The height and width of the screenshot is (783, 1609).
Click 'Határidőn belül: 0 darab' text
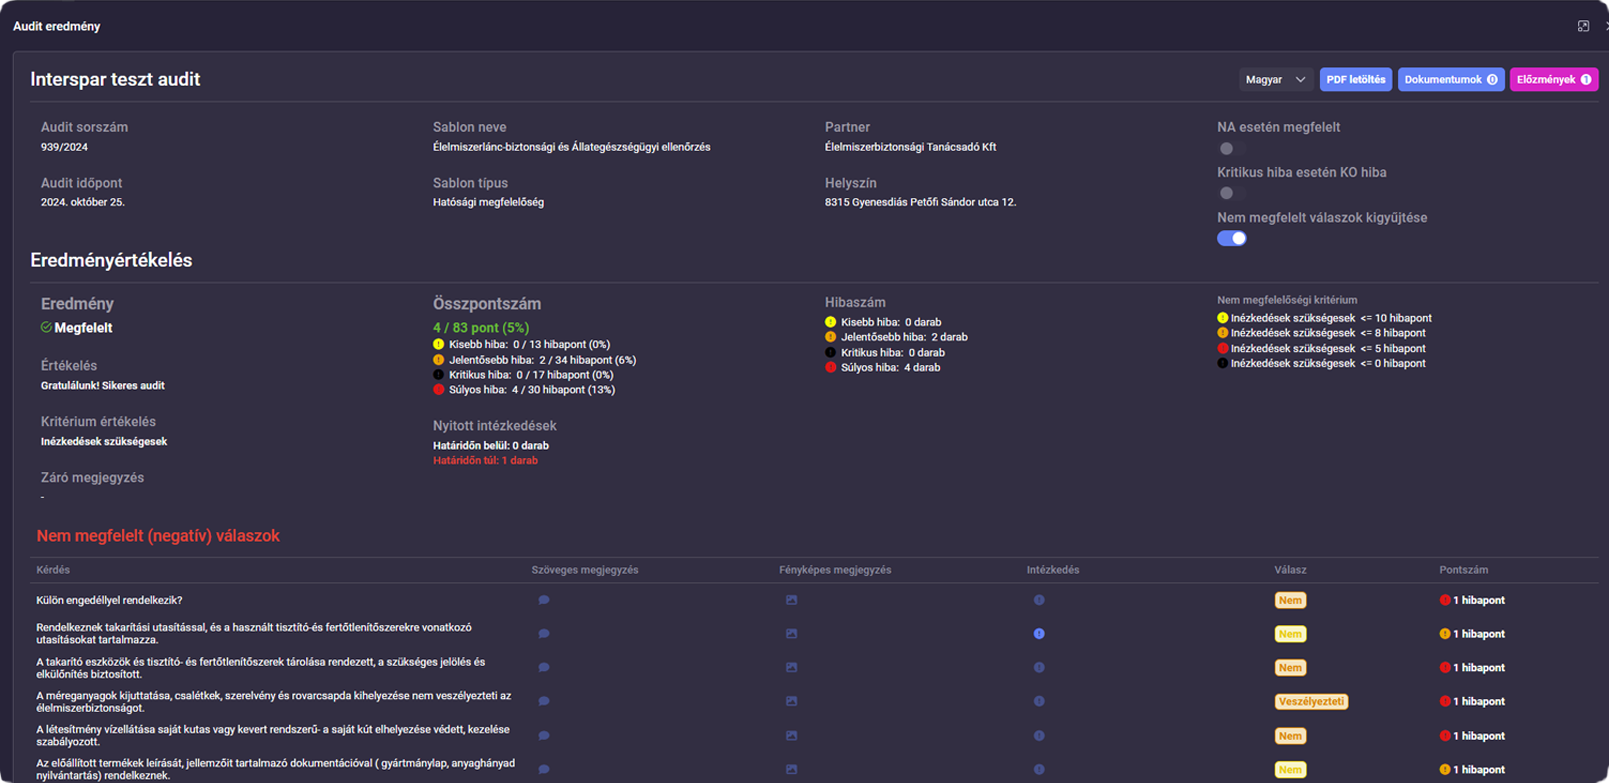[x=491, y=446]
